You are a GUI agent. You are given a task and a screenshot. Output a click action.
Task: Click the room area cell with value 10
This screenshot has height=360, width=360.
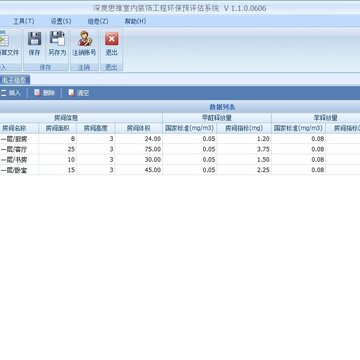click(57, 160)
